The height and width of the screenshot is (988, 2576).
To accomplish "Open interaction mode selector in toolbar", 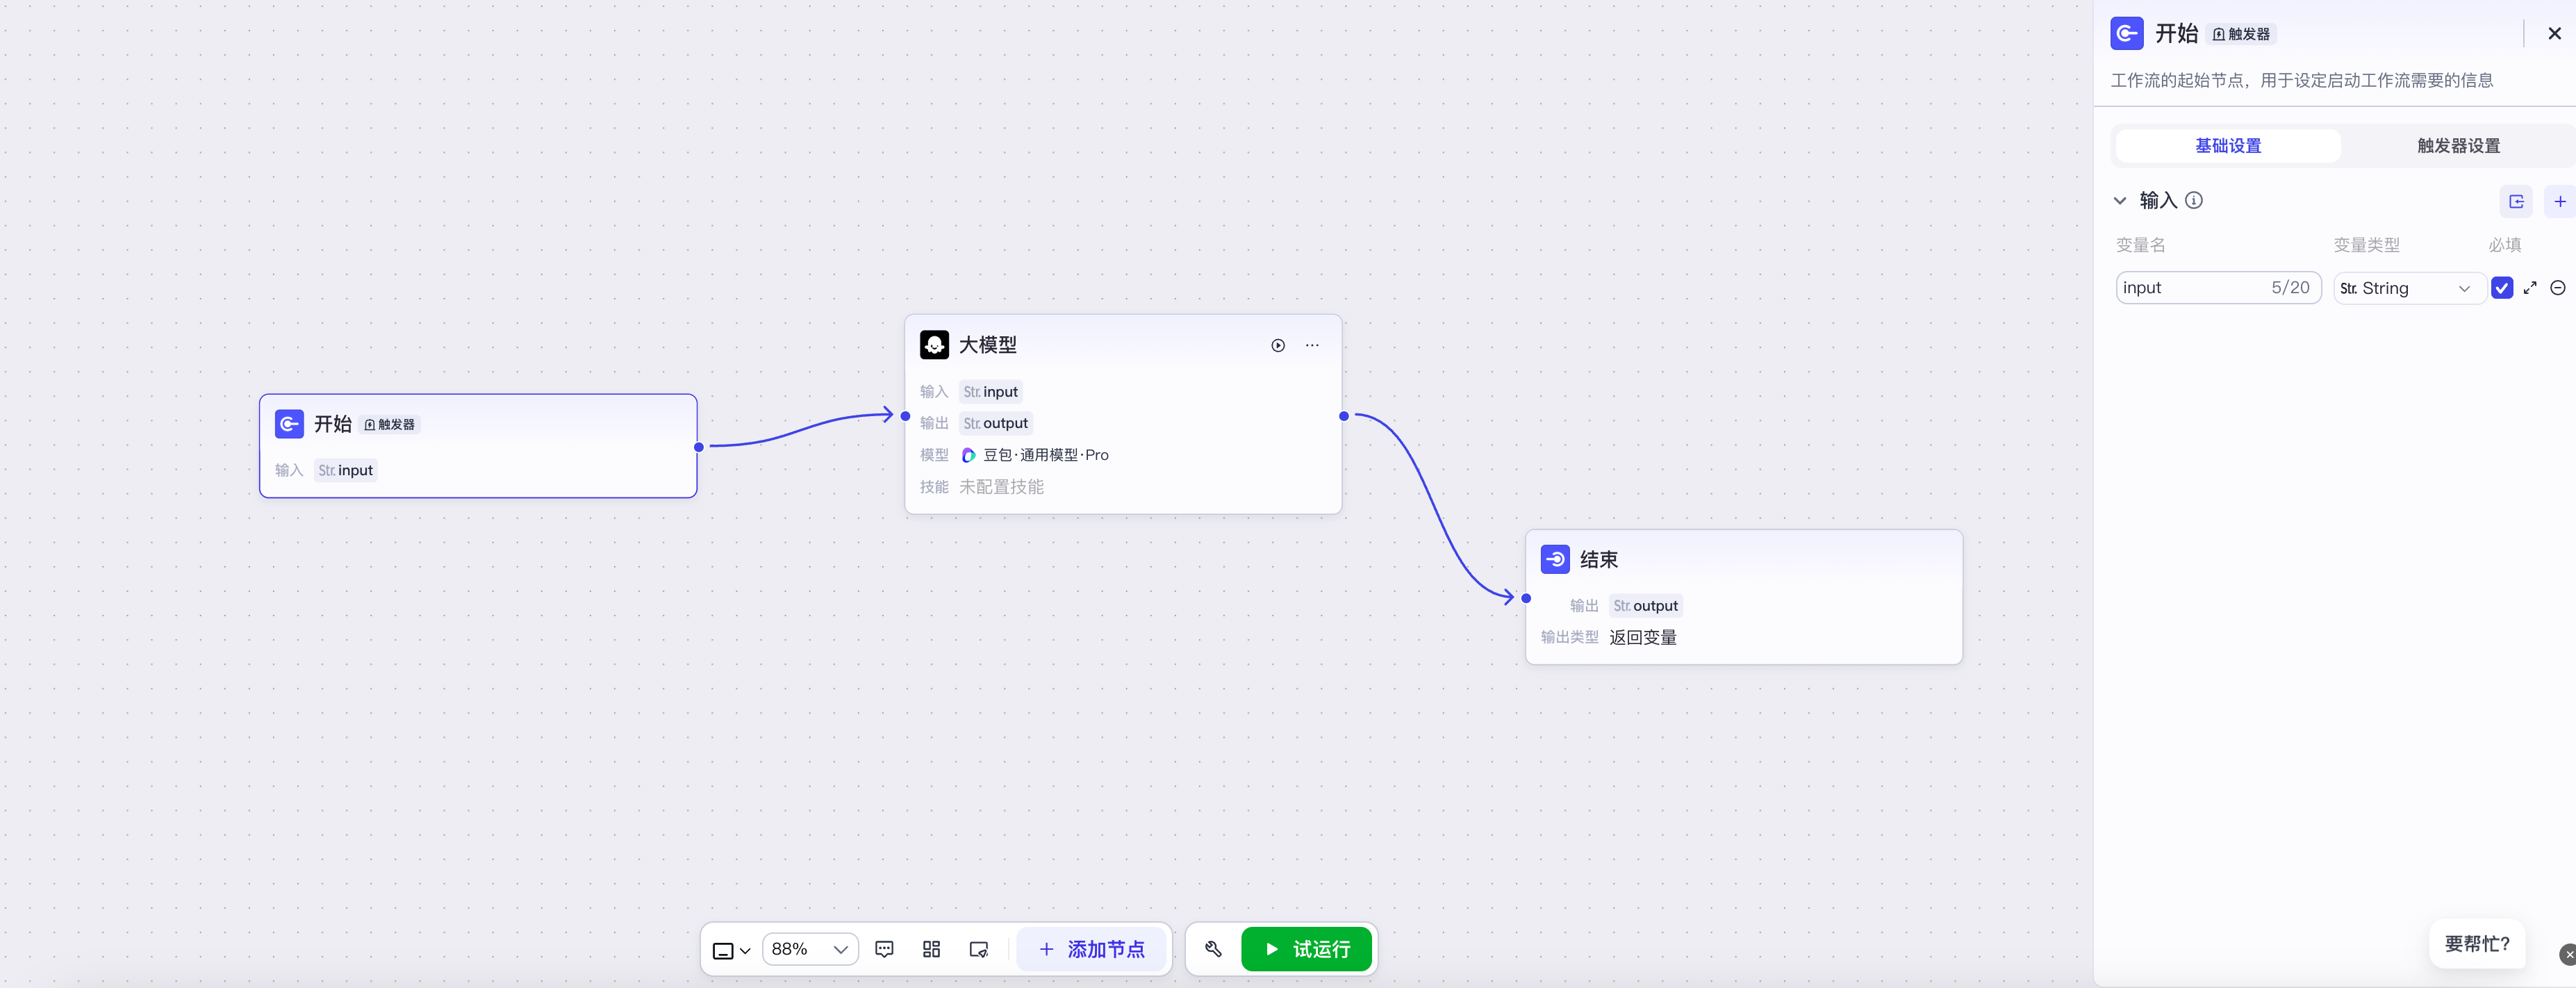I will coord(731,950).
